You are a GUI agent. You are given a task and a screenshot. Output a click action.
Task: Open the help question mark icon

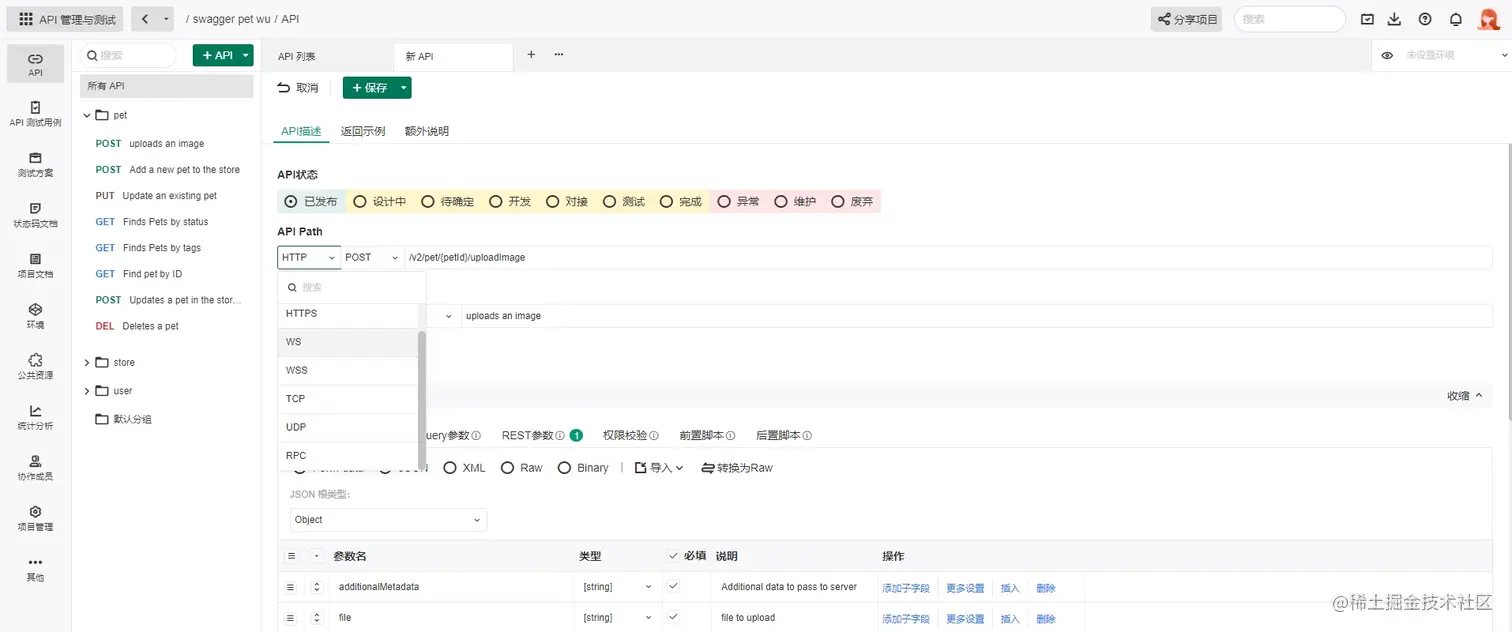coord(1425,19)
